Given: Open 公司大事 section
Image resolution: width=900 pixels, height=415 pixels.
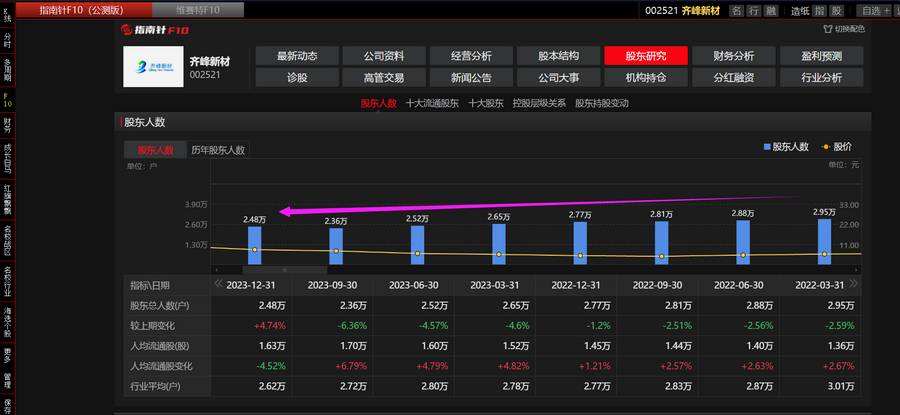Looking at the screenshot, I should tap(558, 77).
